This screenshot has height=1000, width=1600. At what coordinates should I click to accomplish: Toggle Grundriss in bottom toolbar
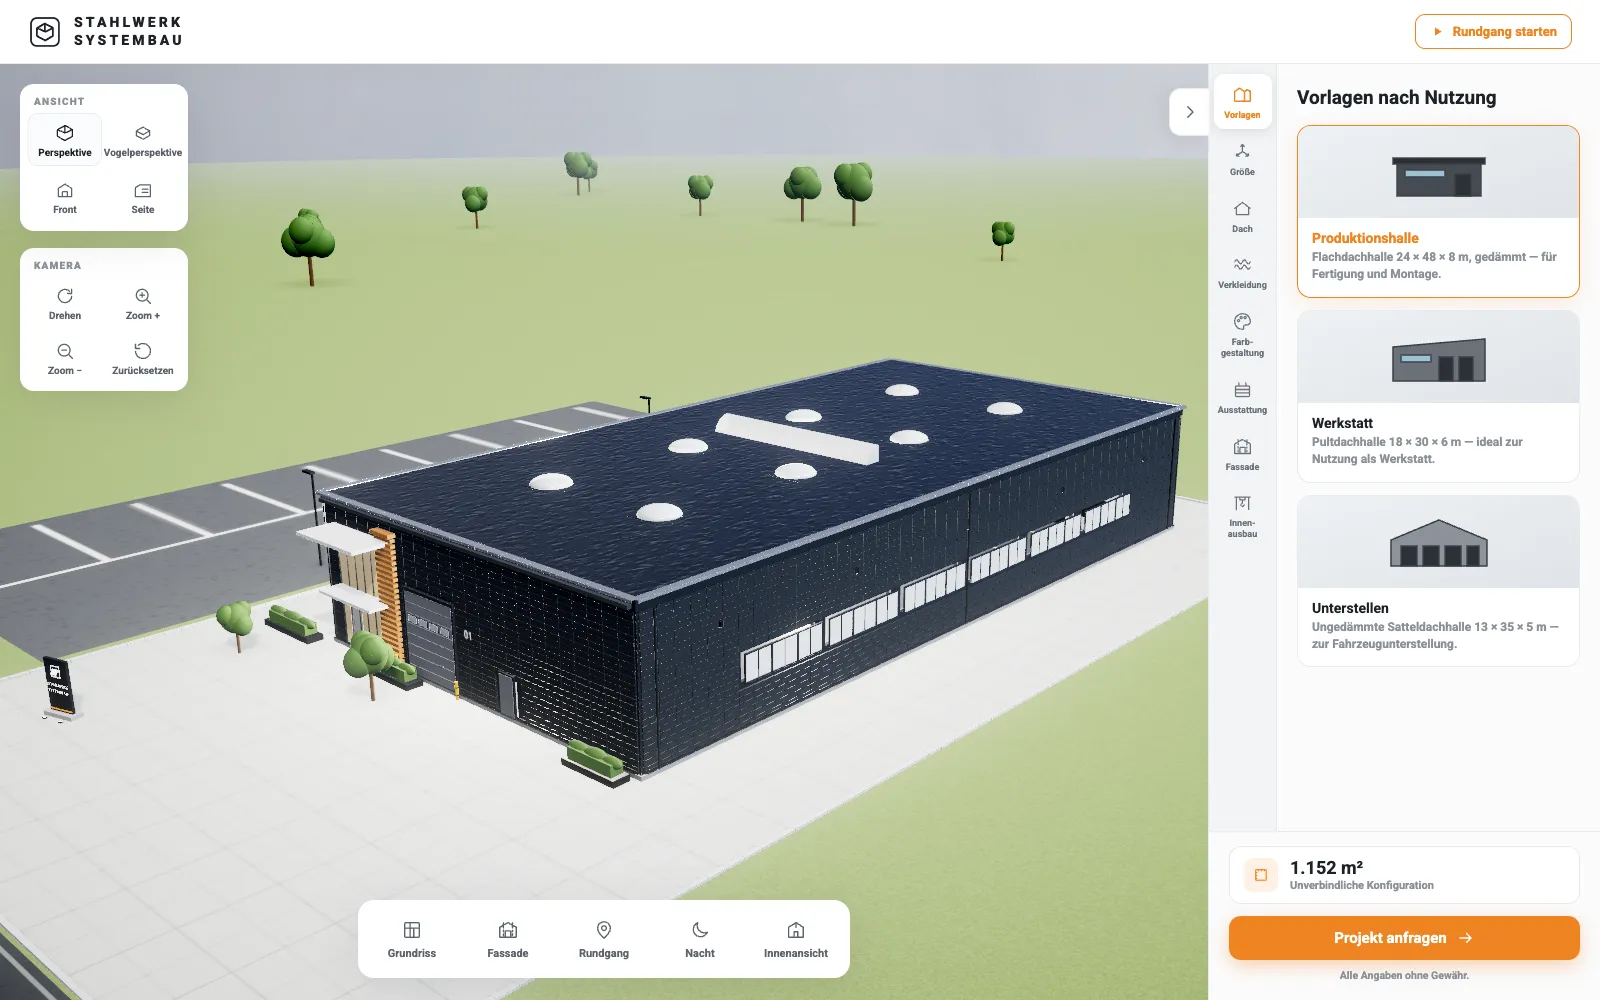(412, 939)
